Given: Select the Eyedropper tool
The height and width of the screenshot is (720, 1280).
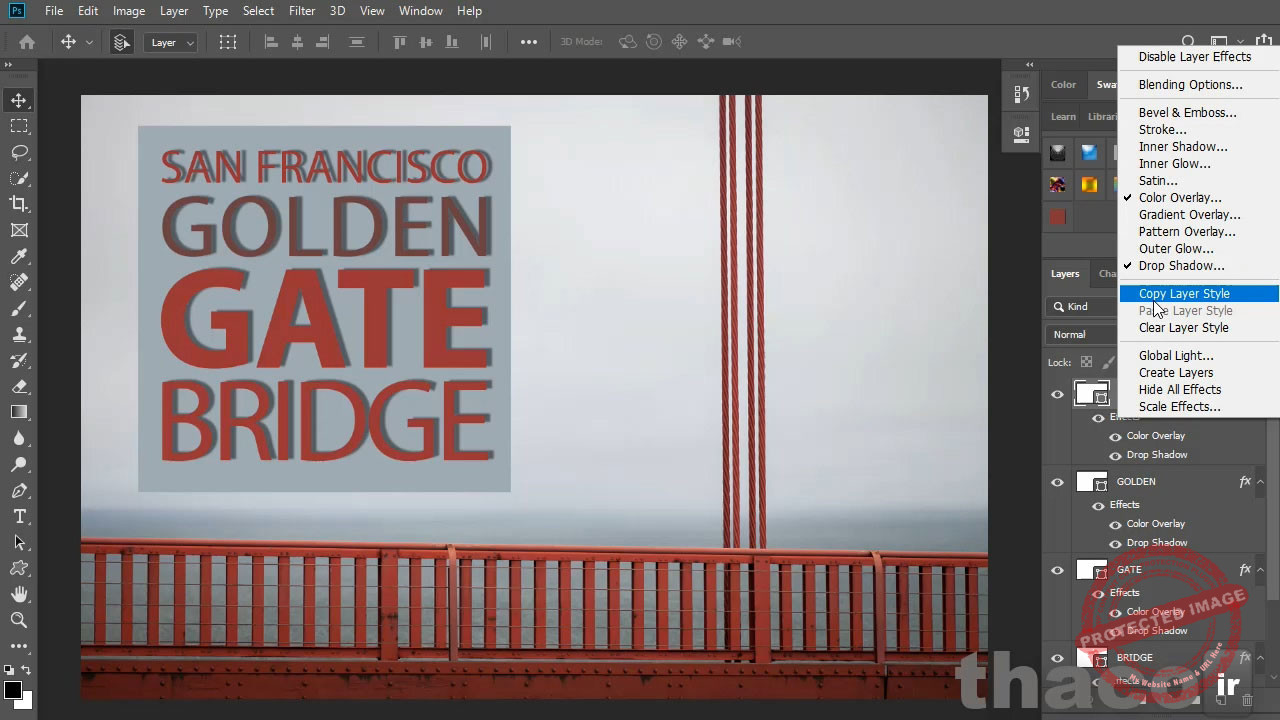Looking at the screenshot, I should point(19,256).
